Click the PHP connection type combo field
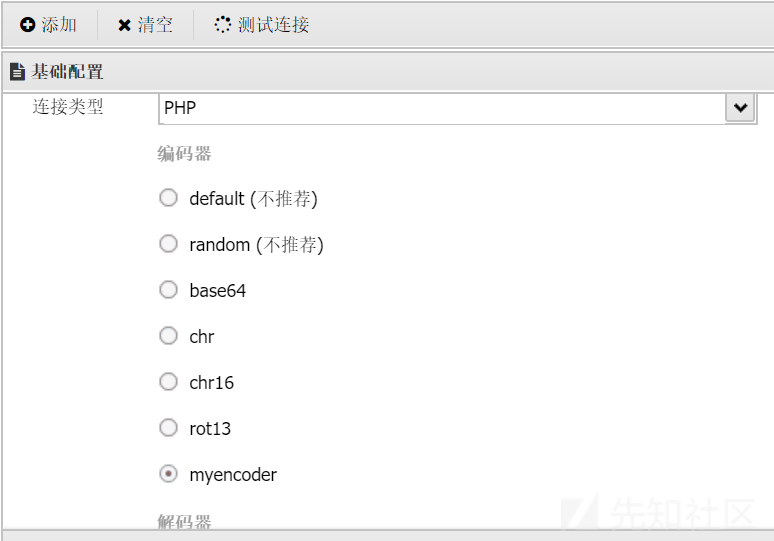This screenshot has width=774, height=541. 457,108
